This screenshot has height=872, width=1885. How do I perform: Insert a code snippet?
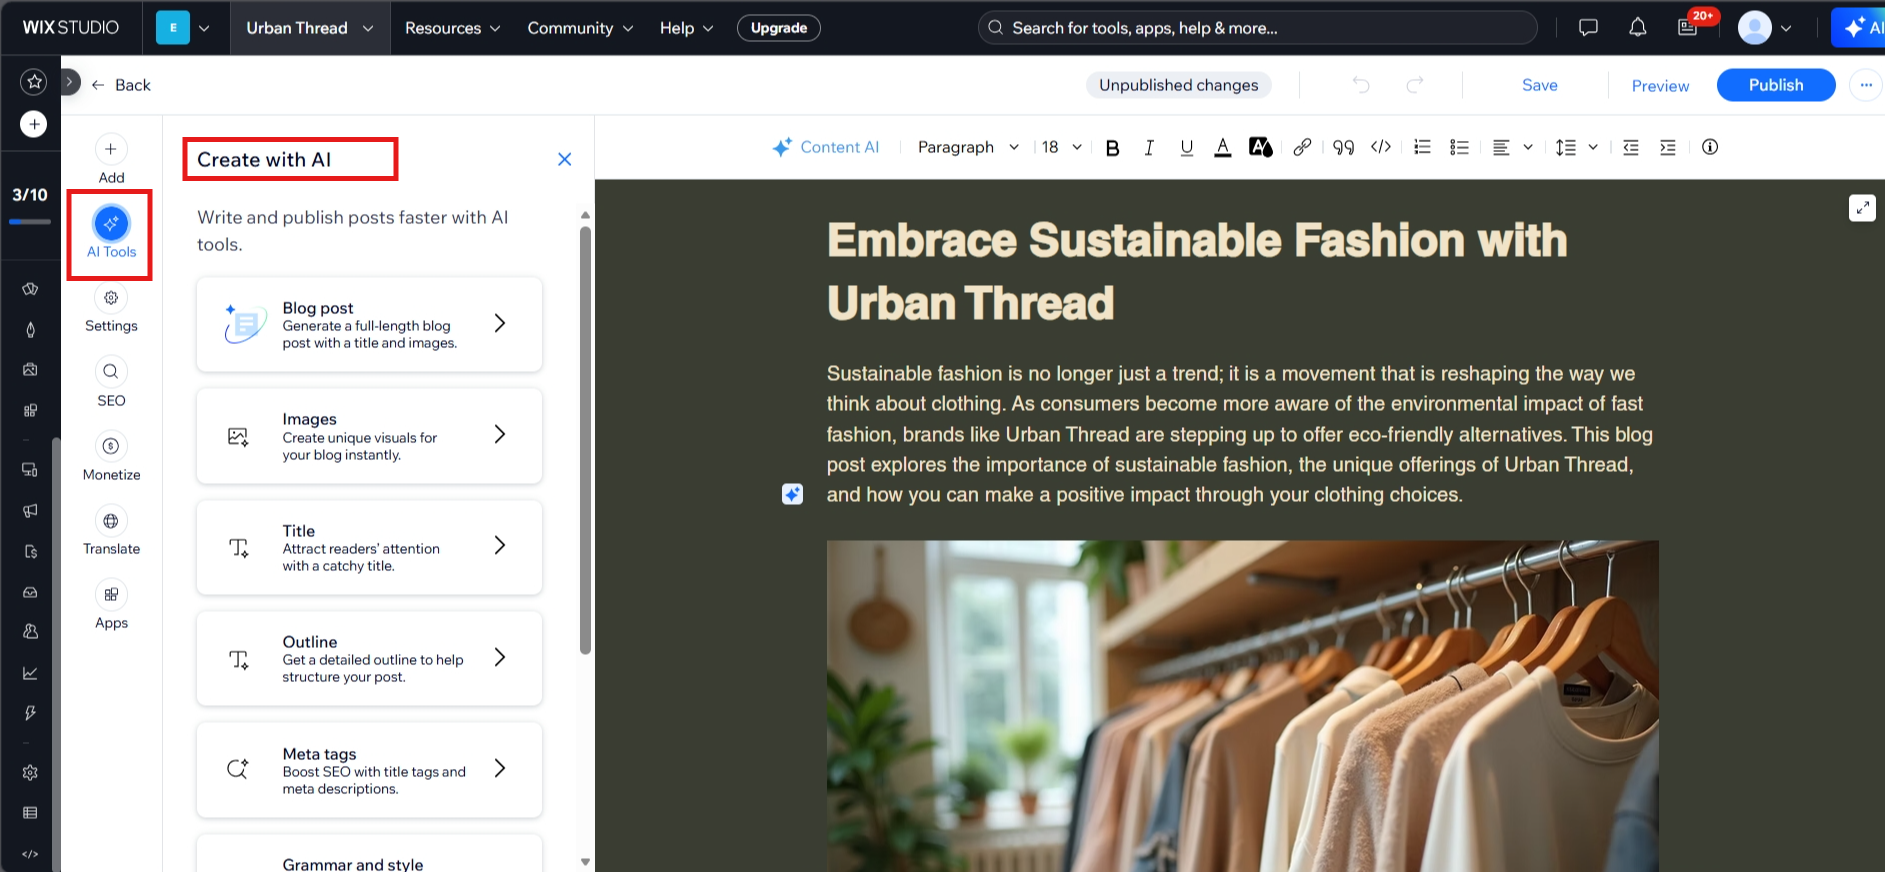click(x=1381, y=147)
